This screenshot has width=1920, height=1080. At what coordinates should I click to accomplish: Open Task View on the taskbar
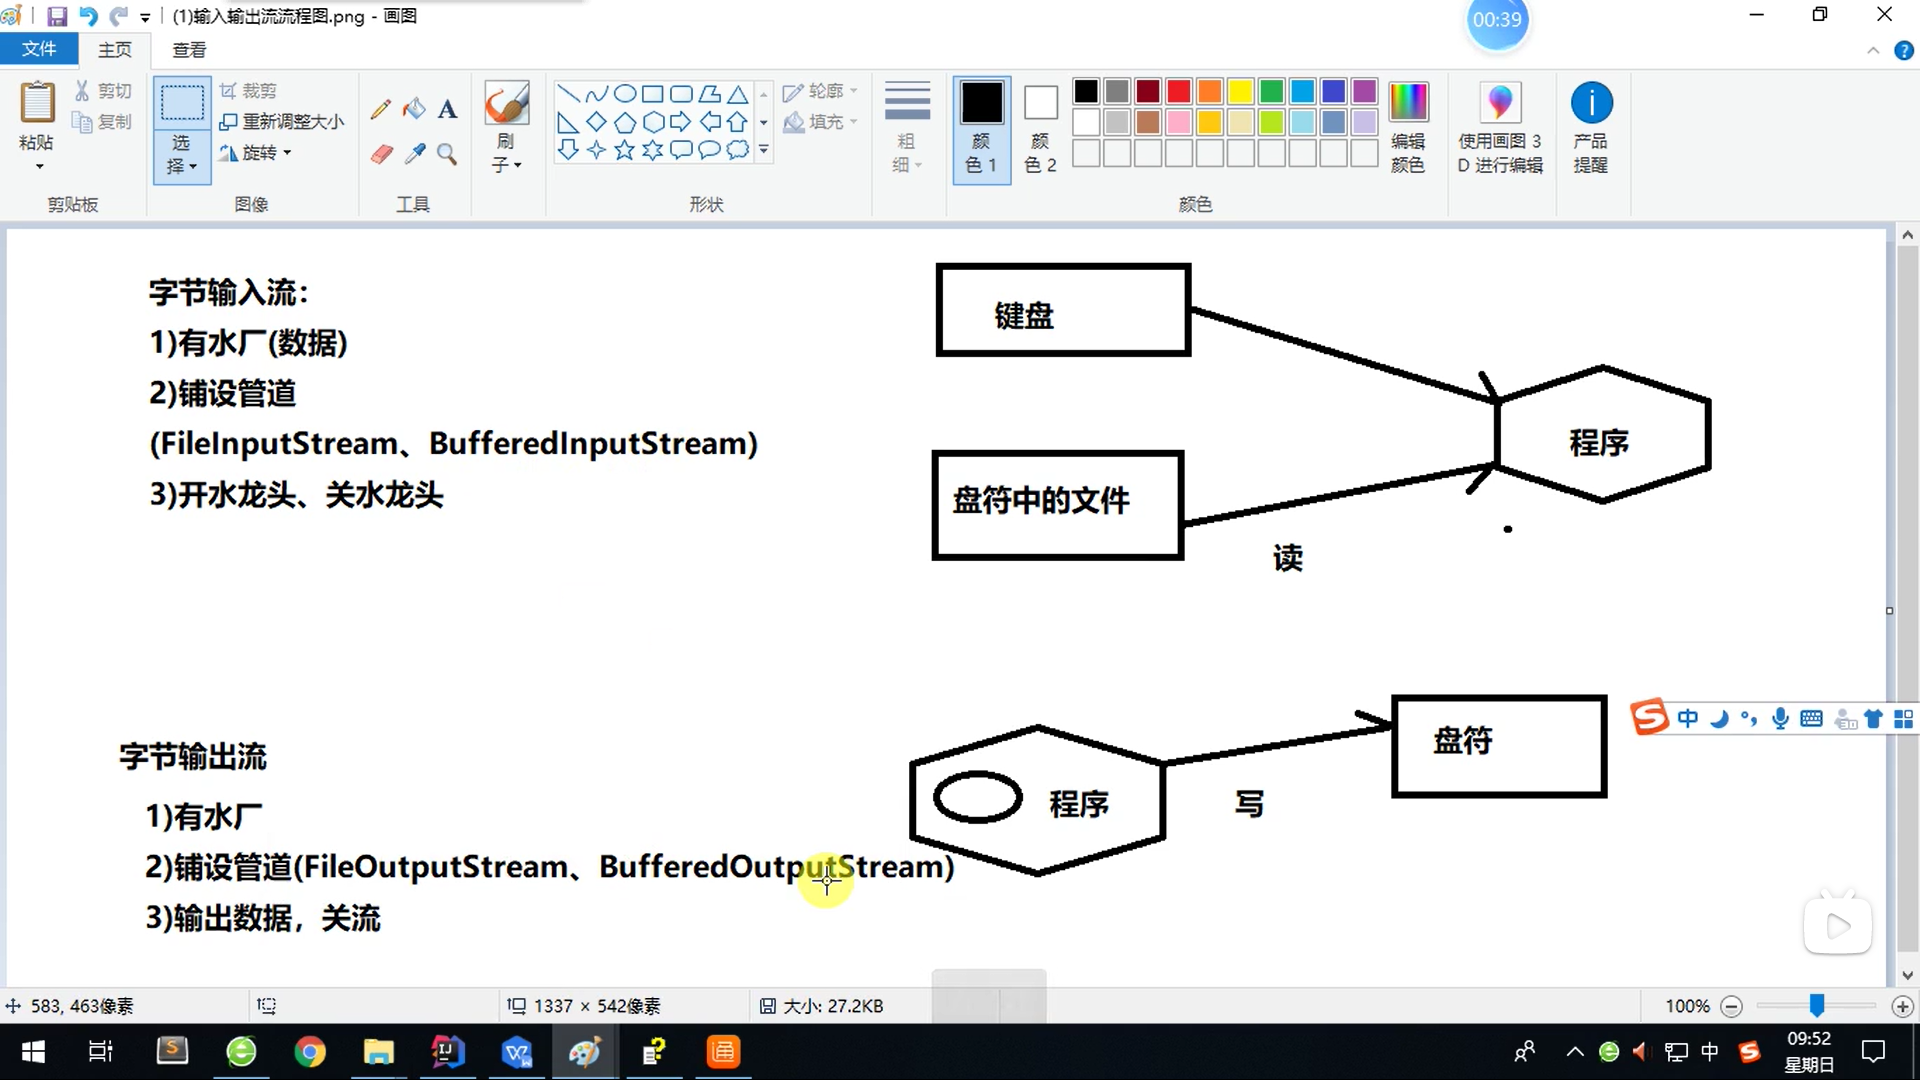tap(101, 1052)
